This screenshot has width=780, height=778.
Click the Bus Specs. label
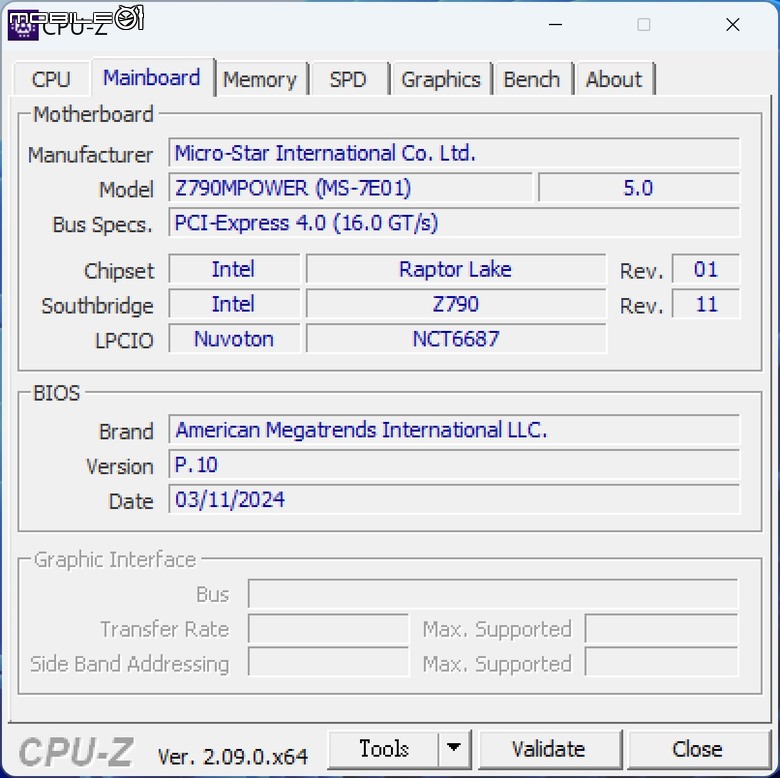click(102, 225)
